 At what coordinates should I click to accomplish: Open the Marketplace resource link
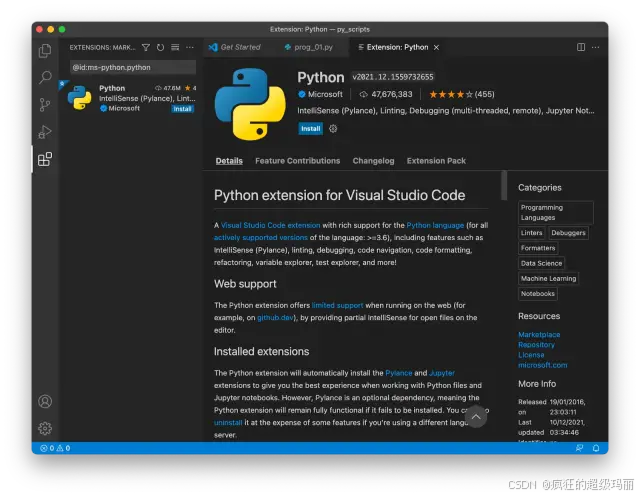pos(539,335)
